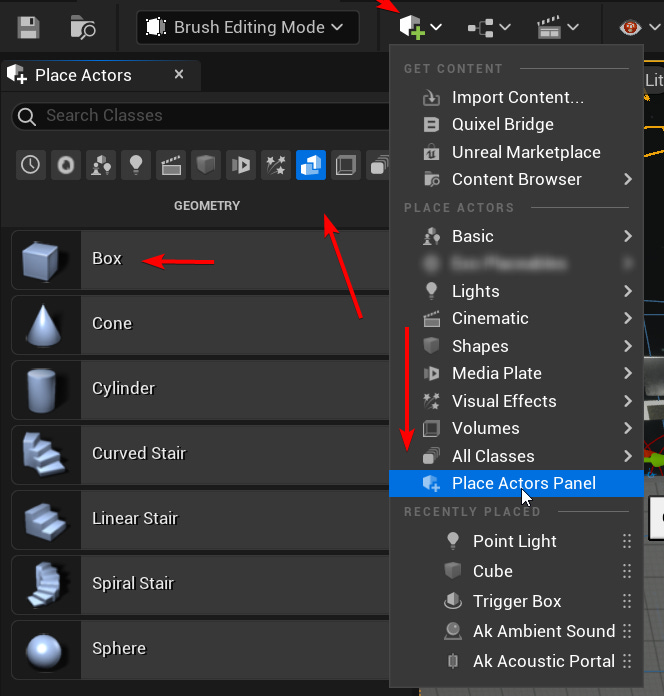
Task: Open the All Classes submenu
Action: 516,456
